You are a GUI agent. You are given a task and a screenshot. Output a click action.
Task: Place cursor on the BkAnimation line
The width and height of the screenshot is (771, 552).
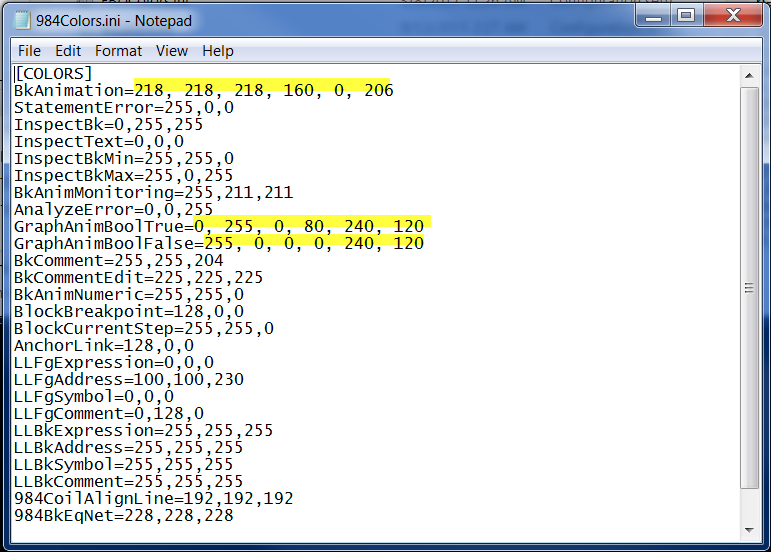(204, 90)
